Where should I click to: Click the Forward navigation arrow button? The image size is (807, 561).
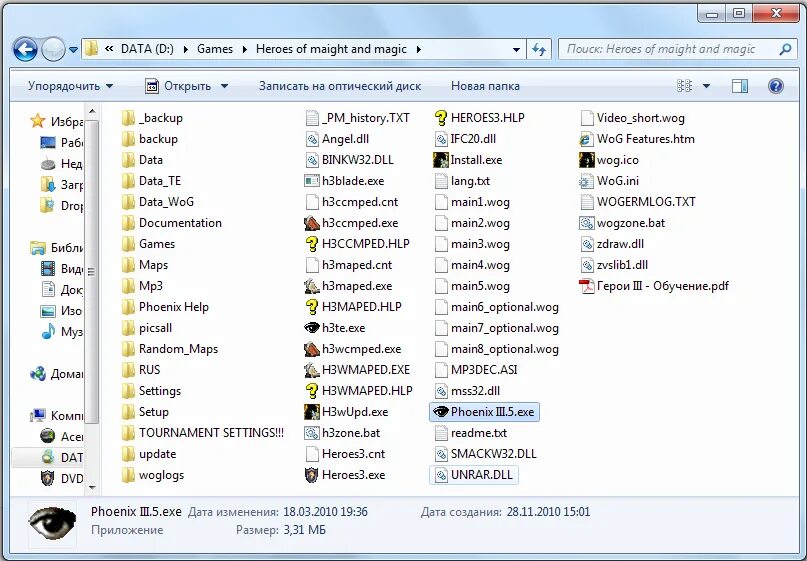53,49
